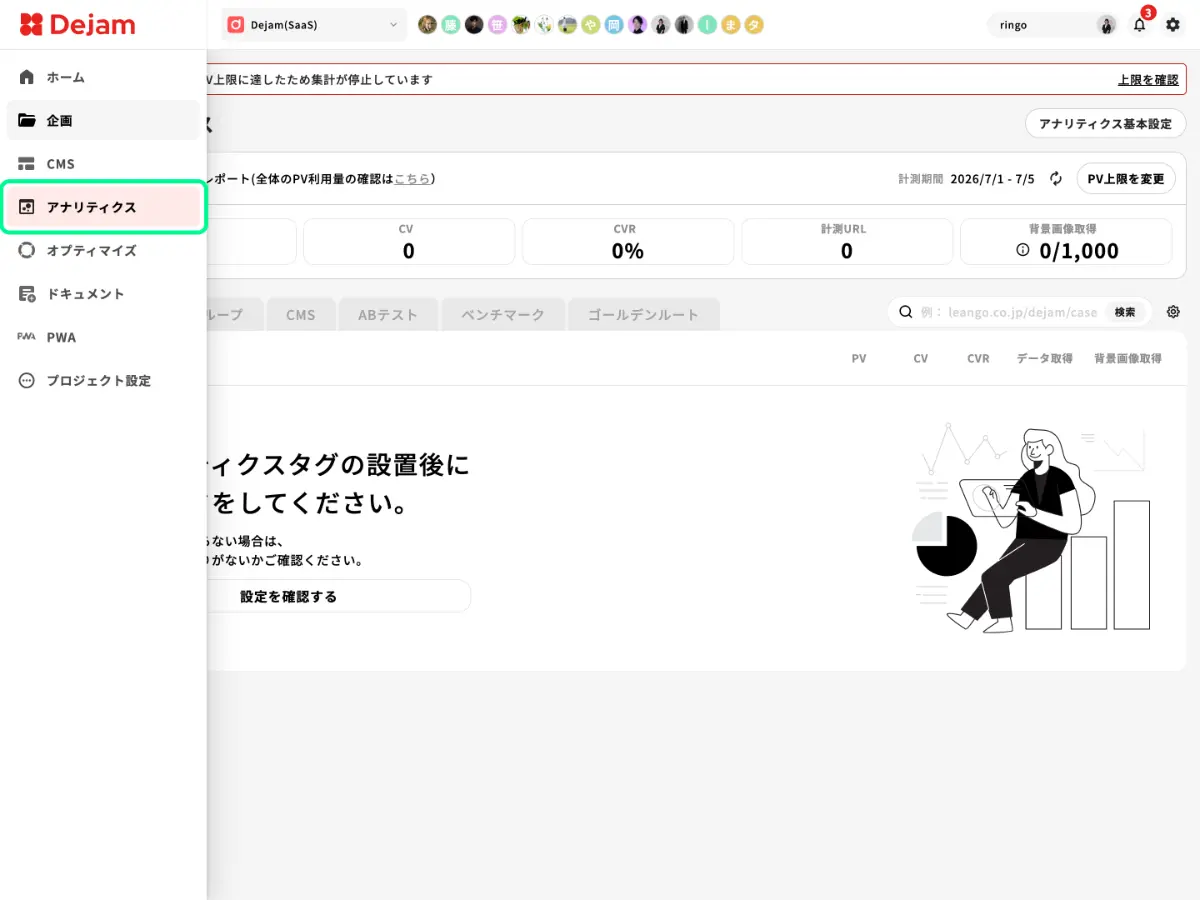
Task: Click the CV column header
Action: [921, 358]
